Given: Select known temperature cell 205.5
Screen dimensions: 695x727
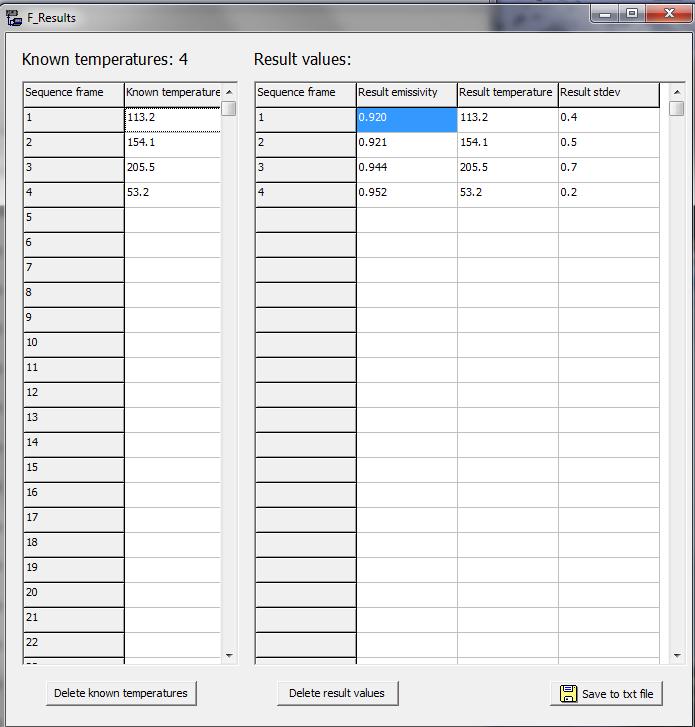Looking at the screenshot, I should (x=172, y=170).
